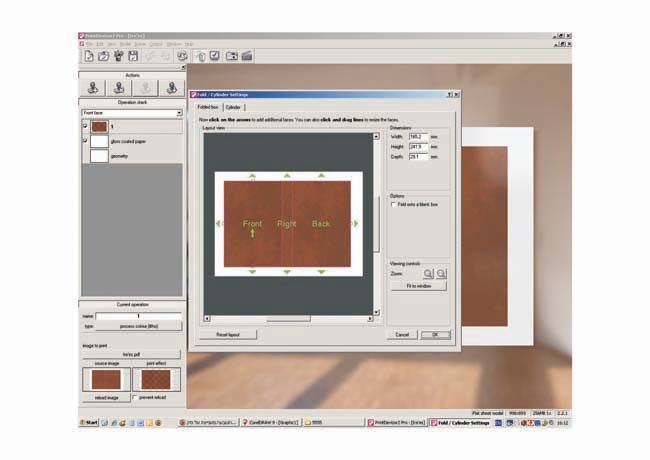Click Cancel in Fold / Cylinder Settings
Screen dimensions: 650x460
click(x=402, y=334)
